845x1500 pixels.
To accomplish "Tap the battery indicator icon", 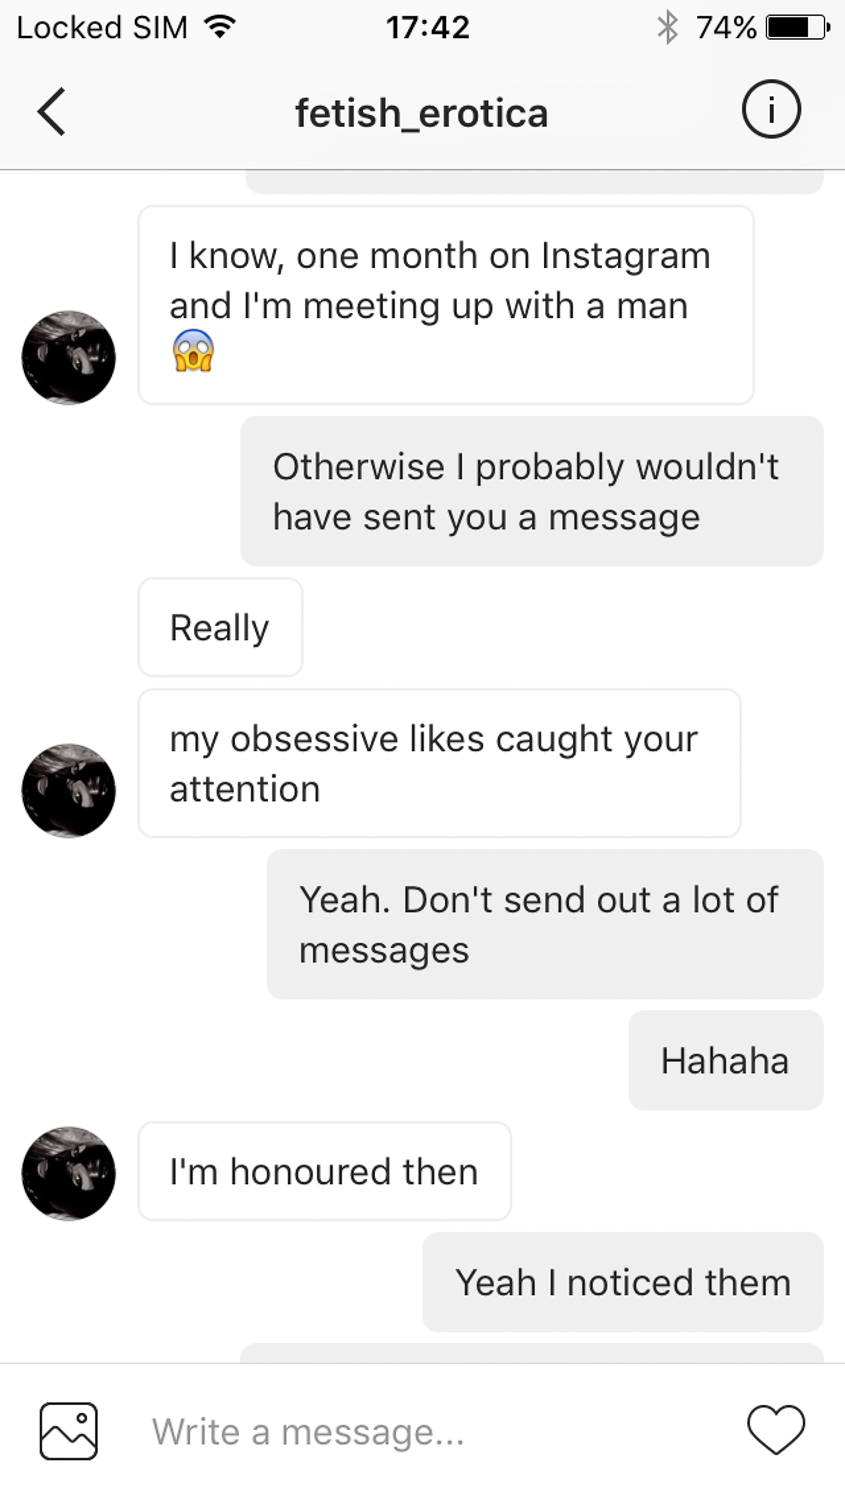I will pos(797,27).
